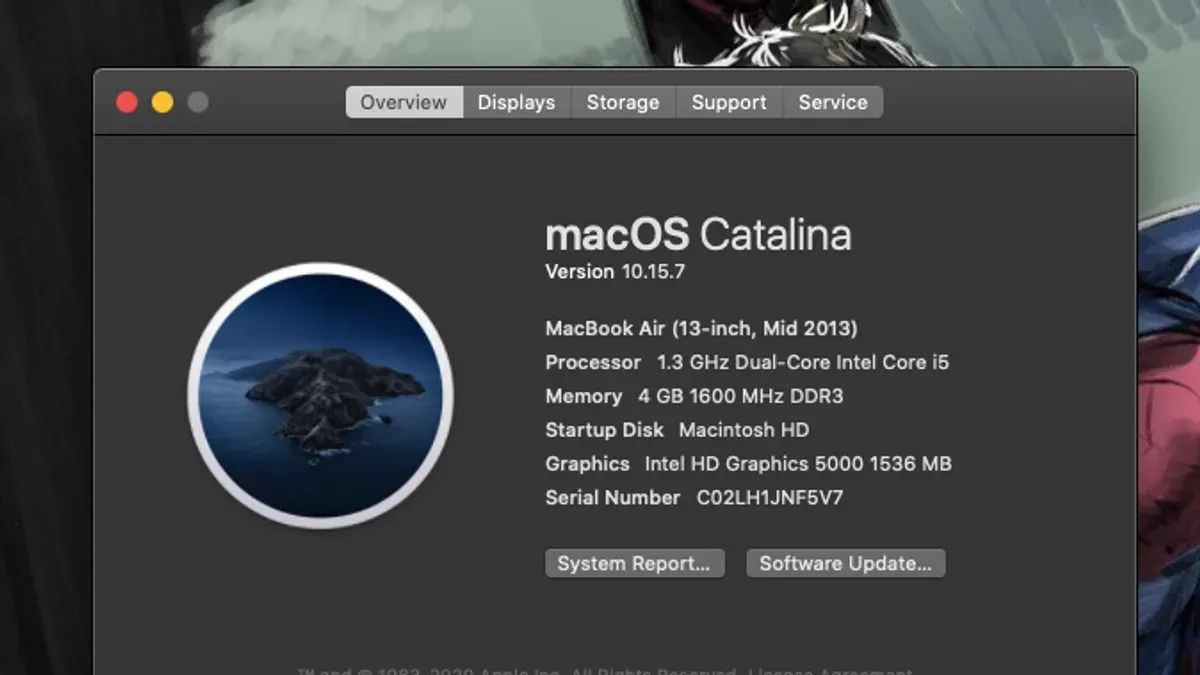The width and height of the screenshot is (1200, 675).
Task: Click the serial number C02LH1JNF5V7
Action: (x=770, y=497)
